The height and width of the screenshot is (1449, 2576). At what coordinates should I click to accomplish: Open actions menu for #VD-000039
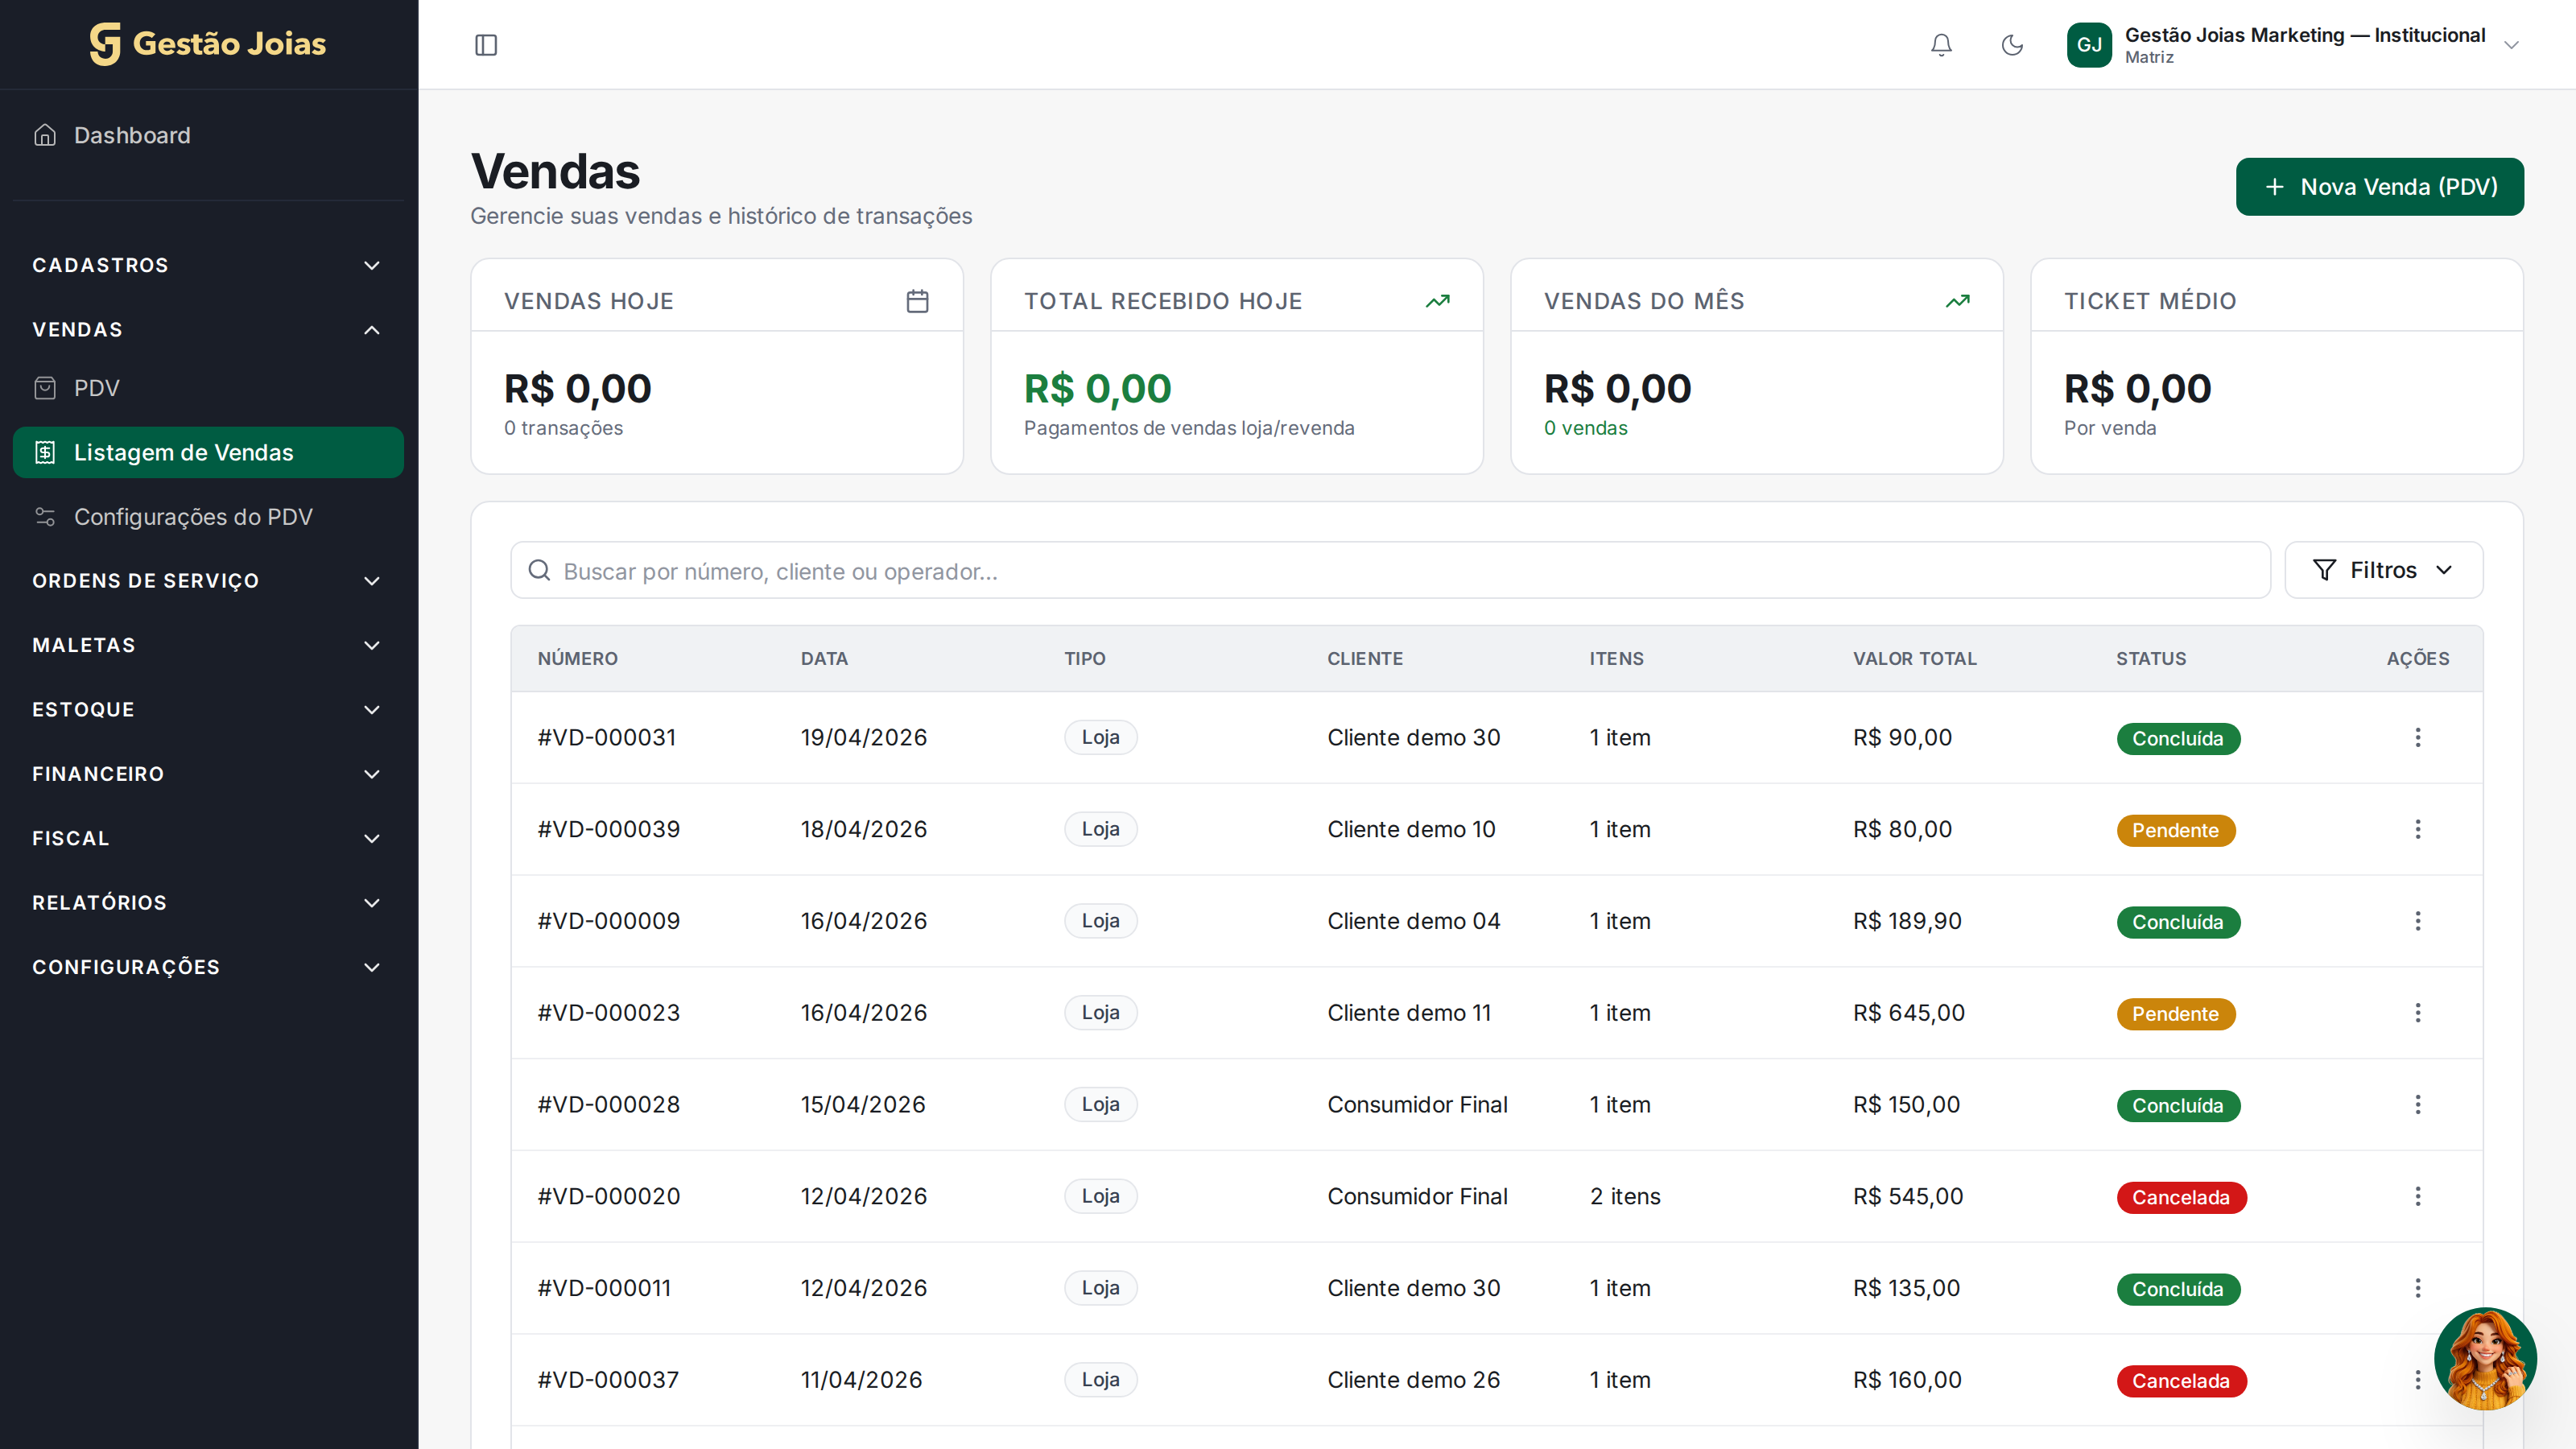click(x=2418, y=829)
